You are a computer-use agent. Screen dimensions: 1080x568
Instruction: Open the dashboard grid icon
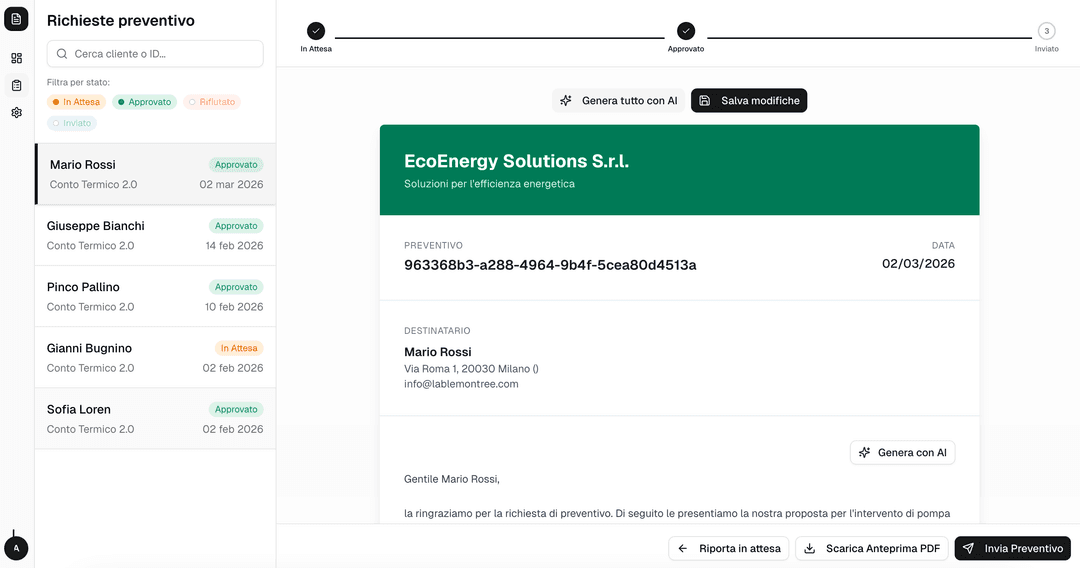17,58
